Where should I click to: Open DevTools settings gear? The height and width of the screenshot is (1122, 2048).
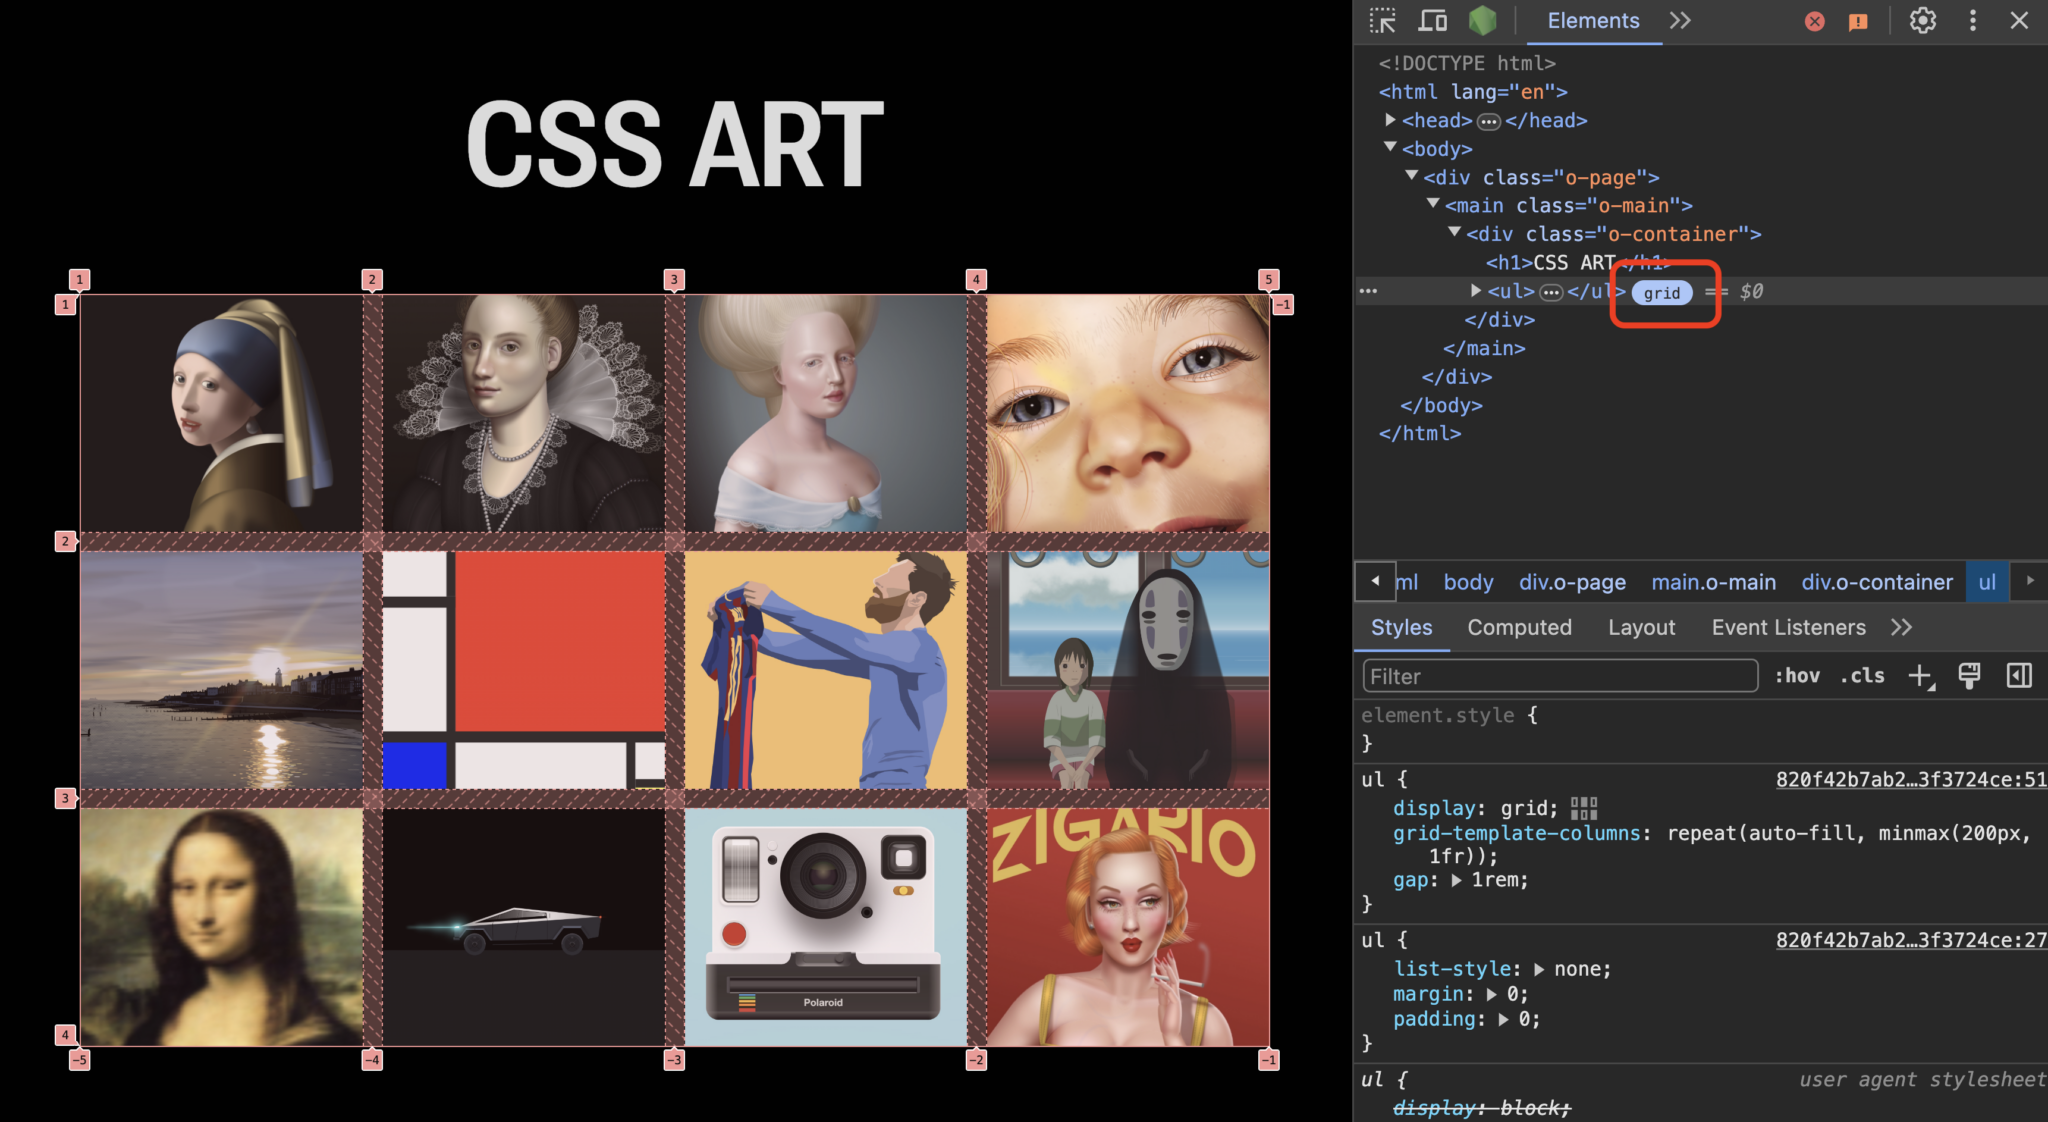point(1922,21)
